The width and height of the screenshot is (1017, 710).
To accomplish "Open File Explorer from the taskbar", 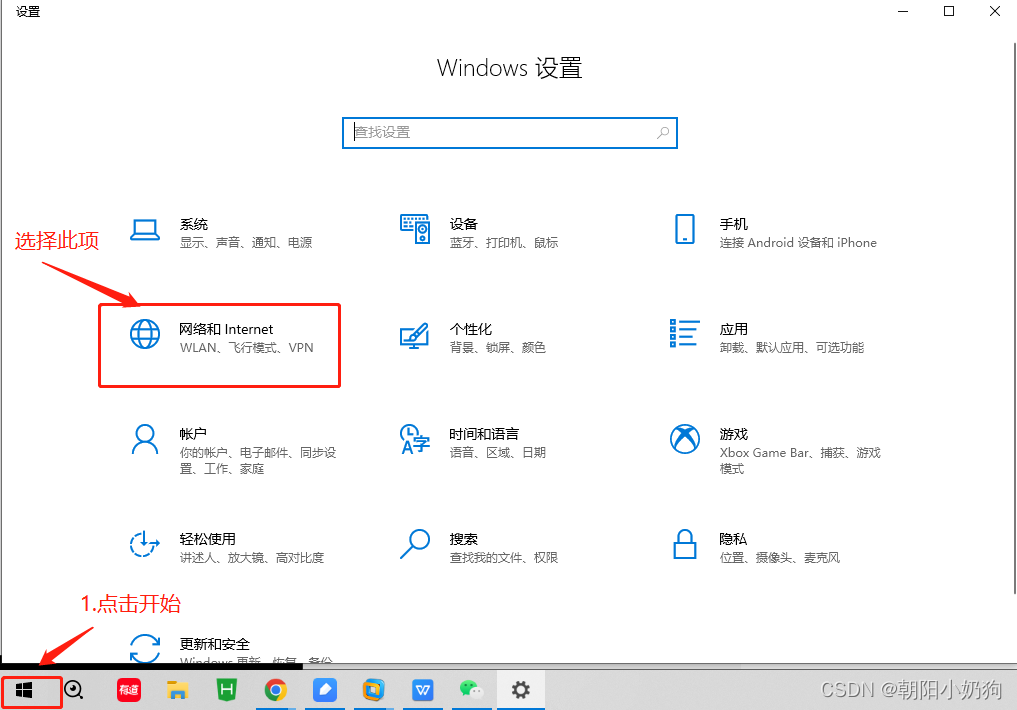I will point(177,691).
